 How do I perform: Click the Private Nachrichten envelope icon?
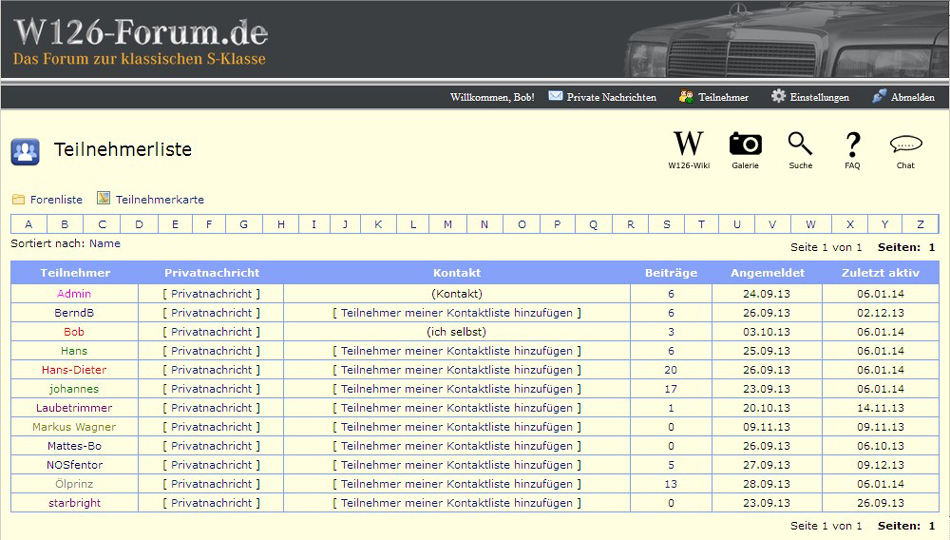(555, 96)
